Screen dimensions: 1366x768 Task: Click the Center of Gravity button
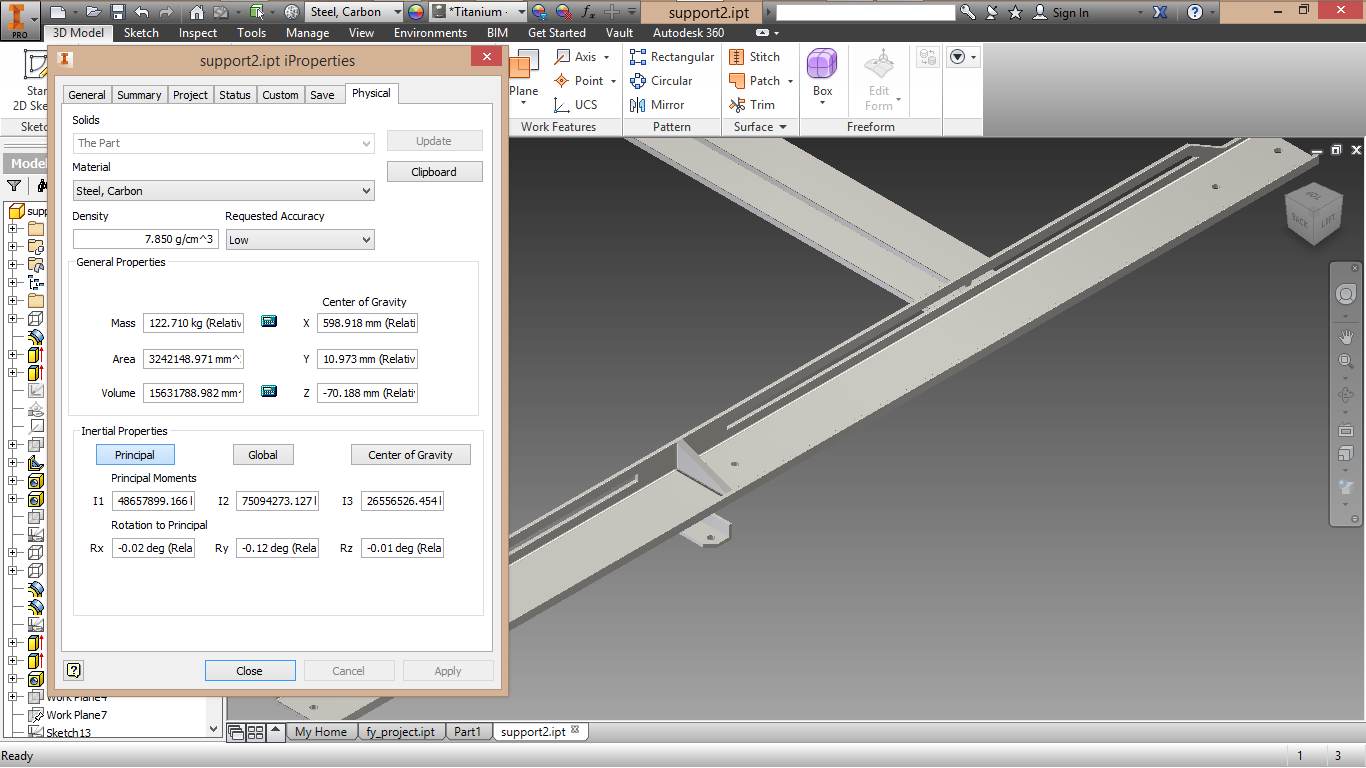[411, 455]
